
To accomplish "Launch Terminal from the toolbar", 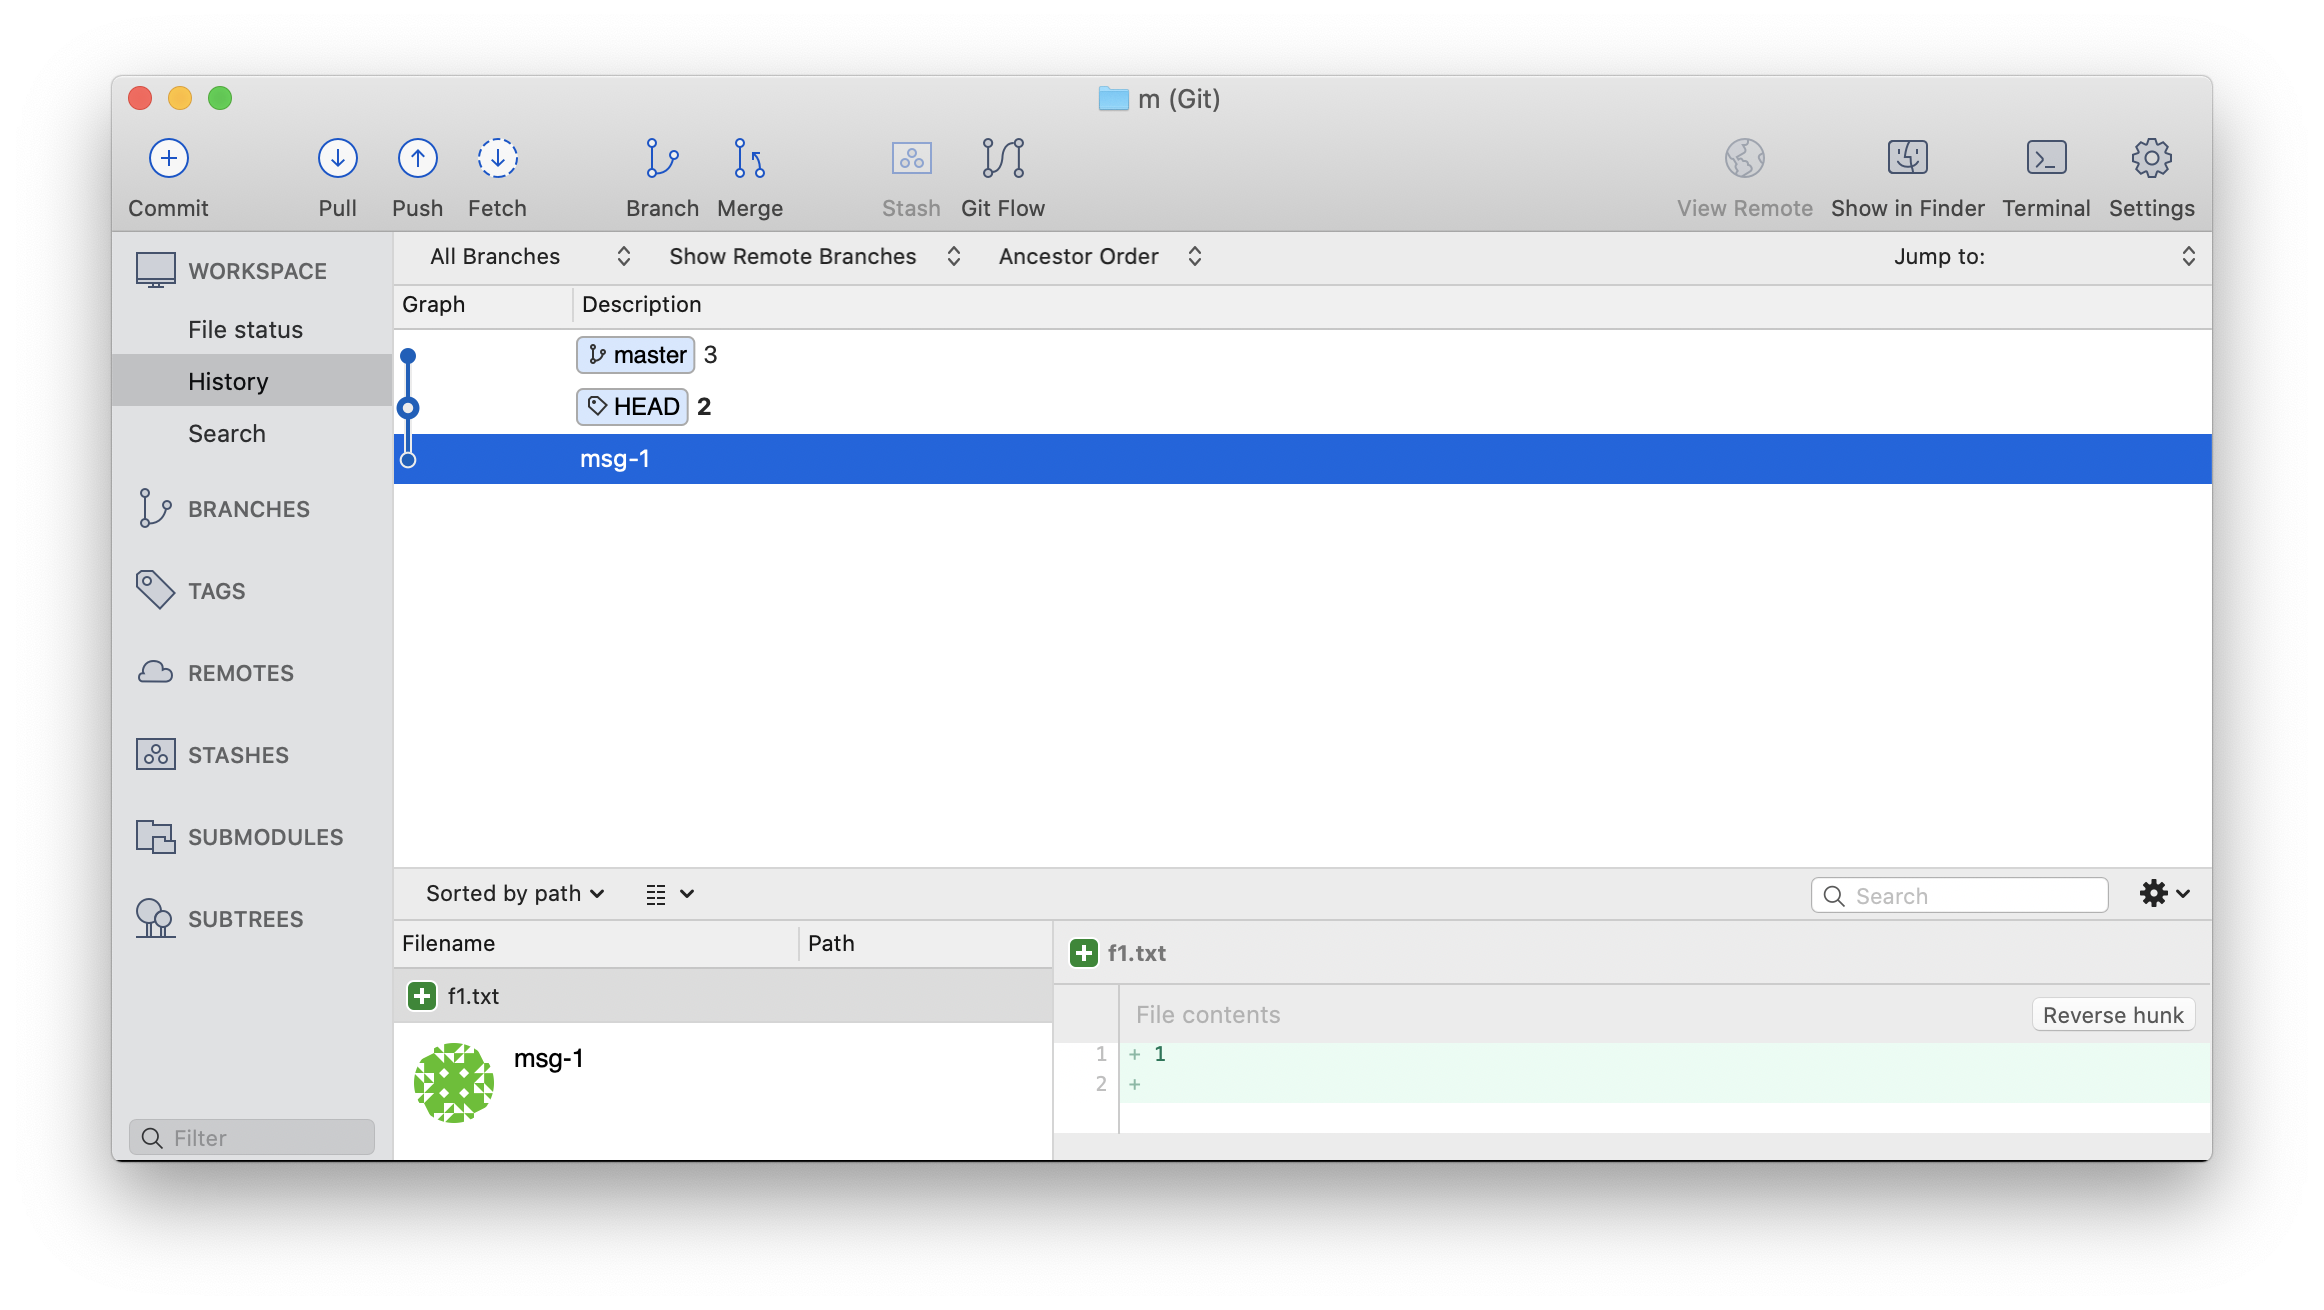I will coord(2046,159).
